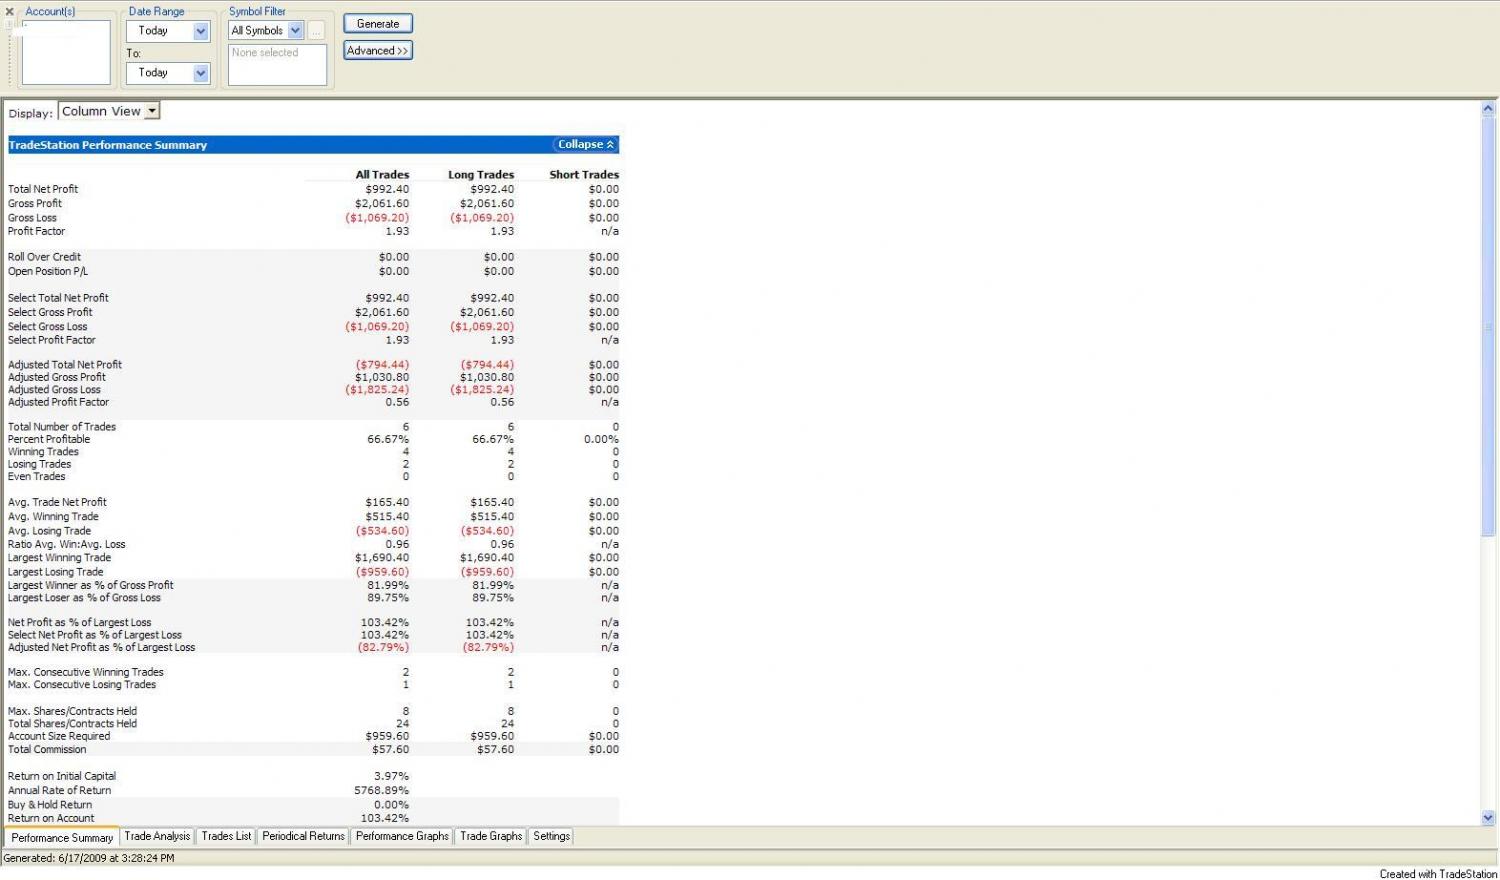Open the Trades List tab
Screen dimensions: 1500x880
(226, 836)
